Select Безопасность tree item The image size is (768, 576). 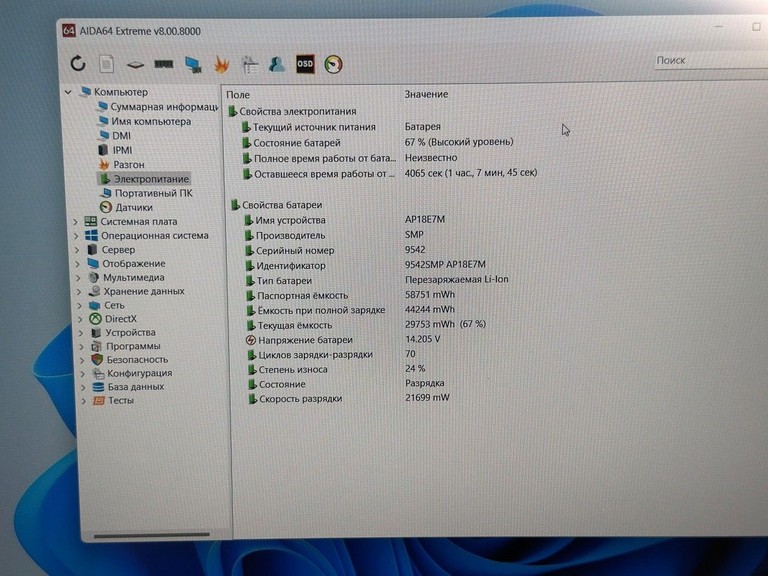click(130, 360)
